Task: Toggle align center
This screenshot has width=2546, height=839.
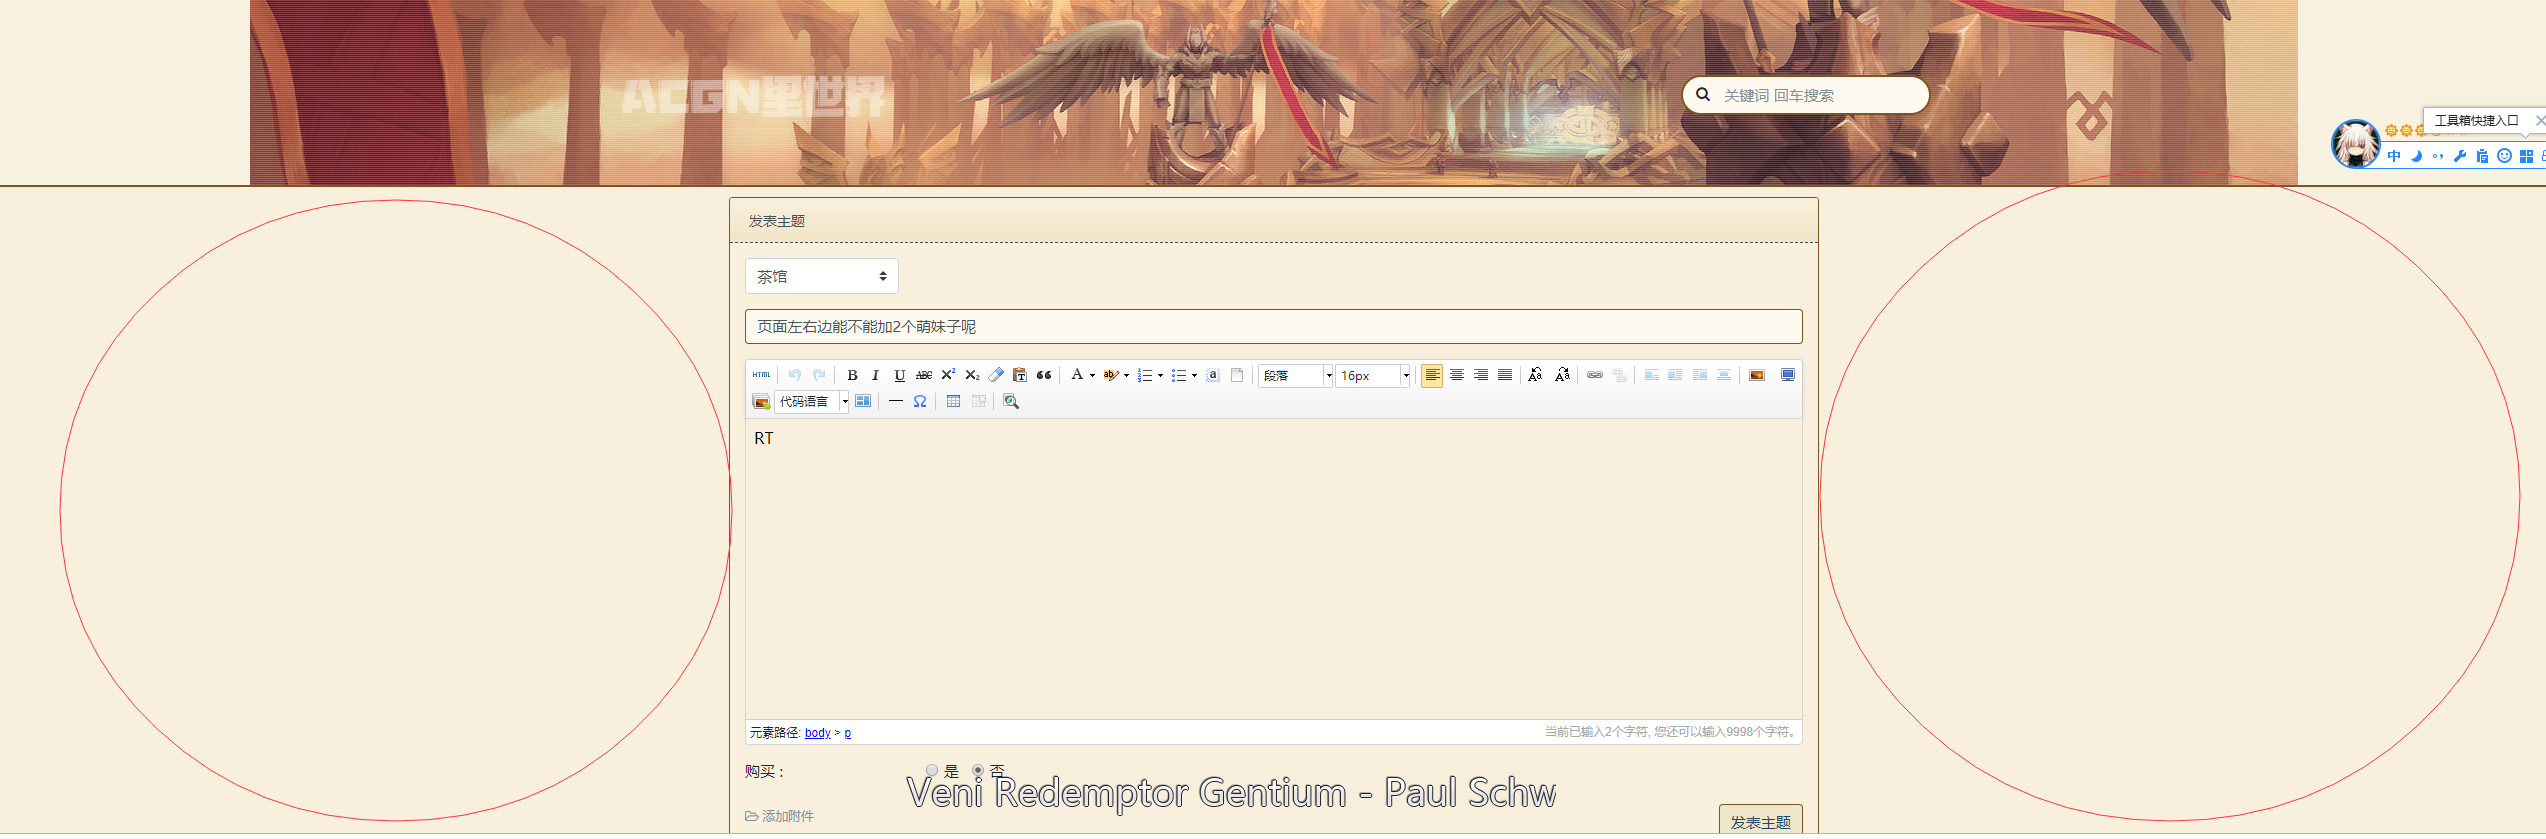Action: (1457, 375)
